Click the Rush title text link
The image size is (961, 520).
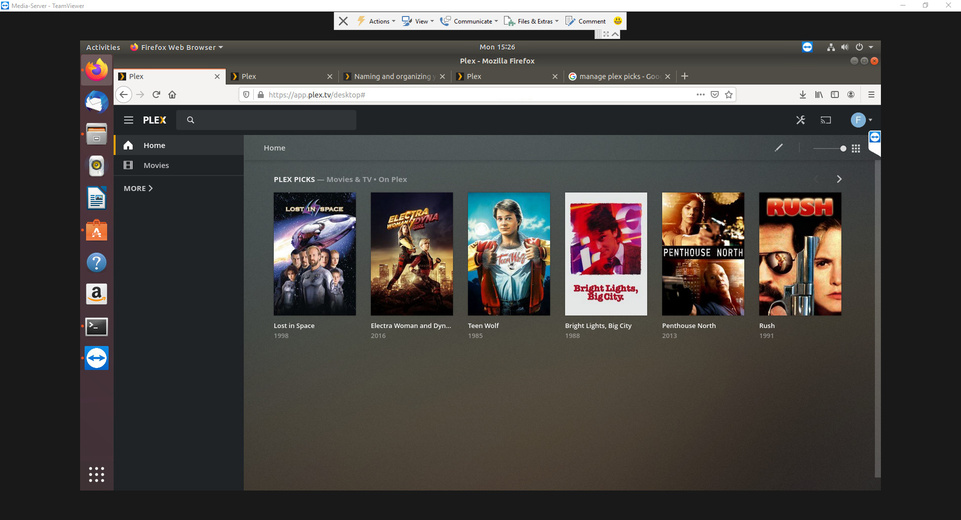click(767, 326)
